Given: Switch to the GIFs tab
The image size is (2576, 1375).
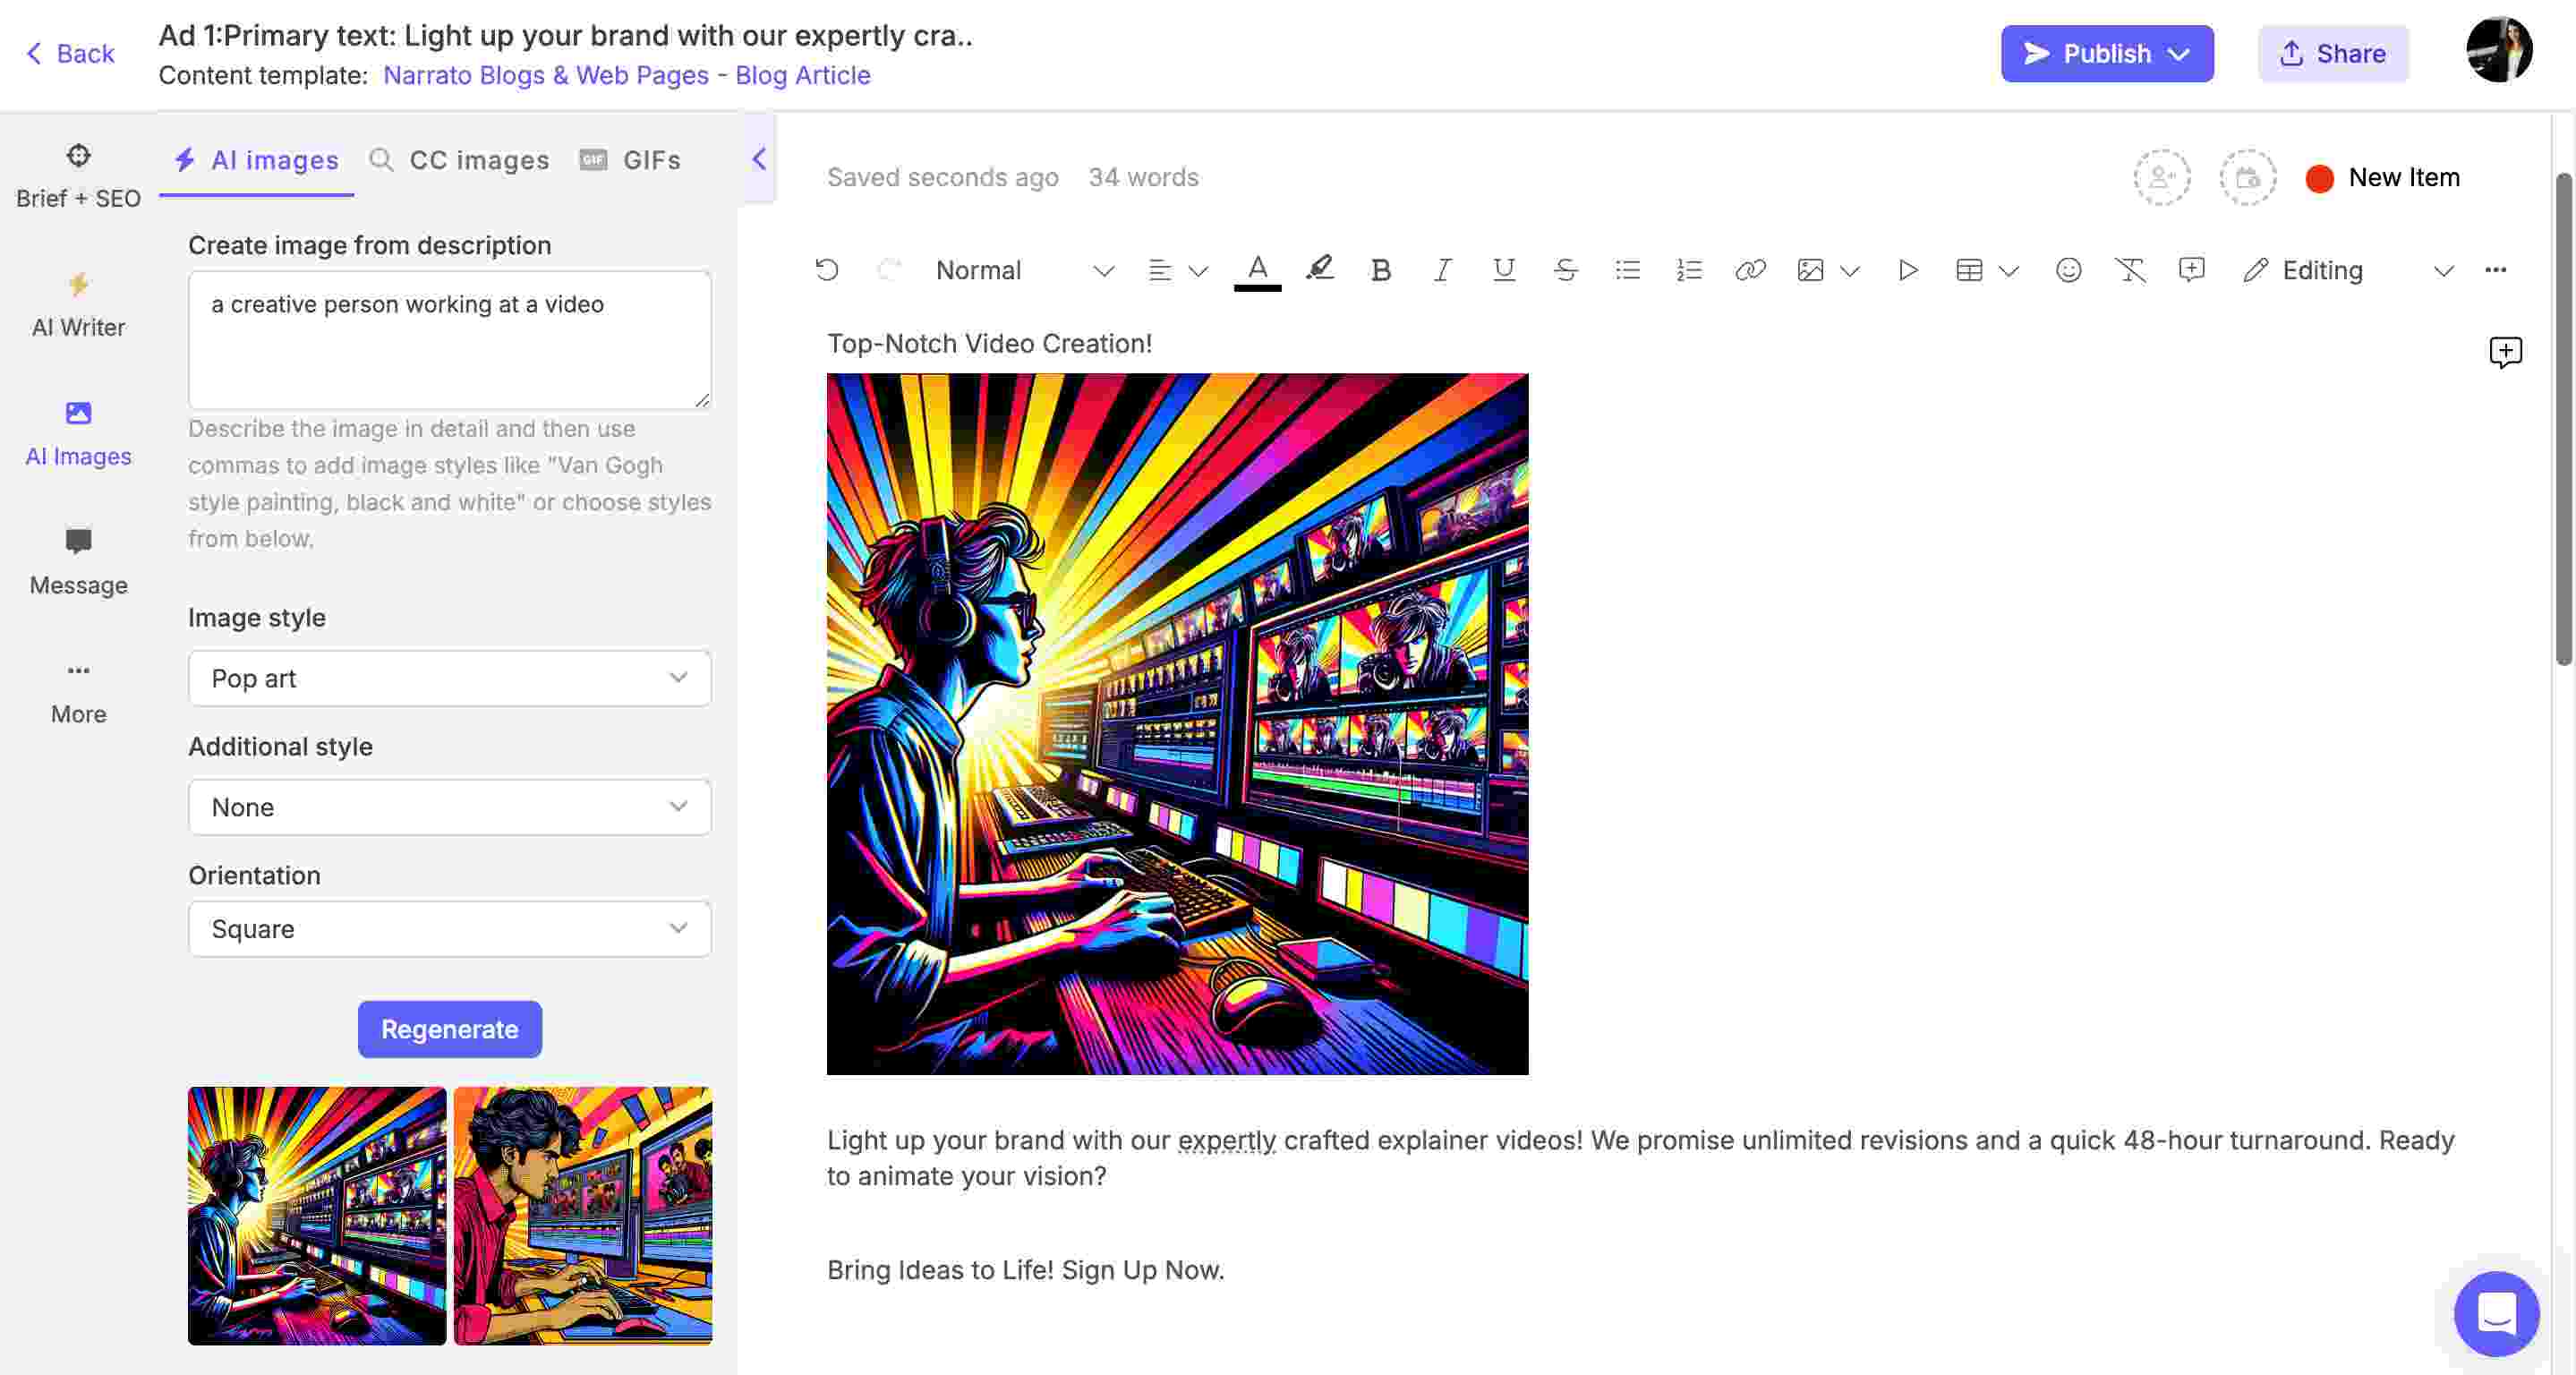Looking at the screenshot, I should tap(630, 160).
